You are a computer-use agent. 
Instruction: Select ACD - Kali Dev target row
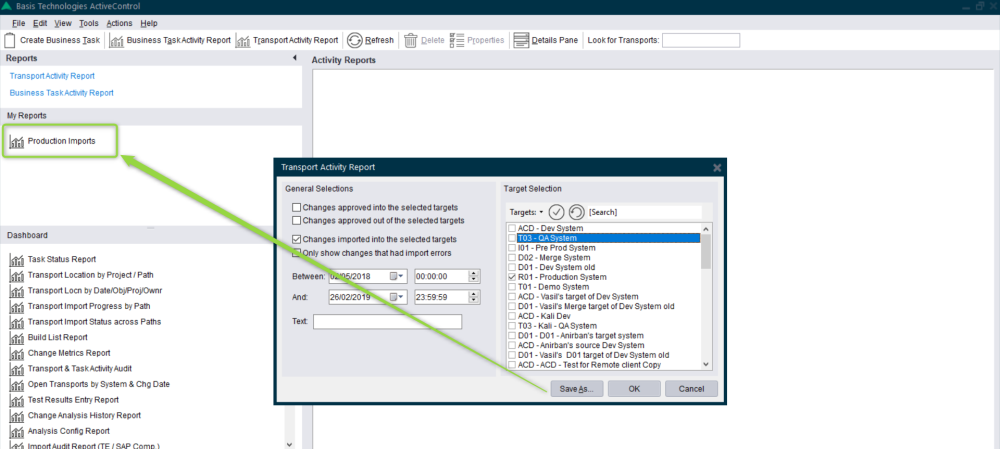click(x=604, y=317)
